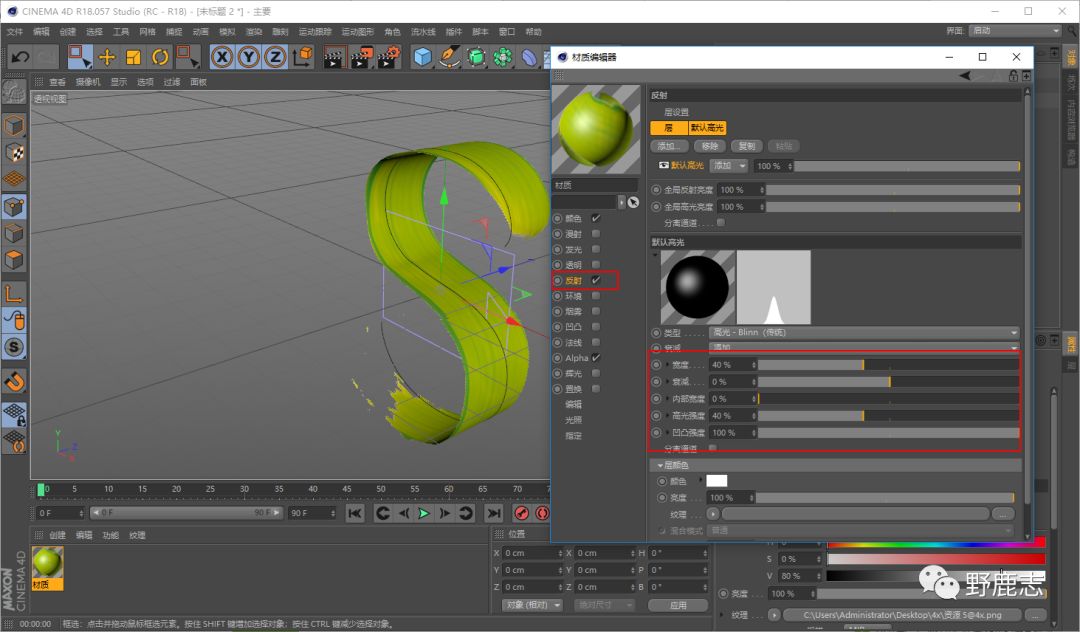Enable the 透明 channel checkbox
This screenshot has height=632, width=1080.
click(596, 265)
